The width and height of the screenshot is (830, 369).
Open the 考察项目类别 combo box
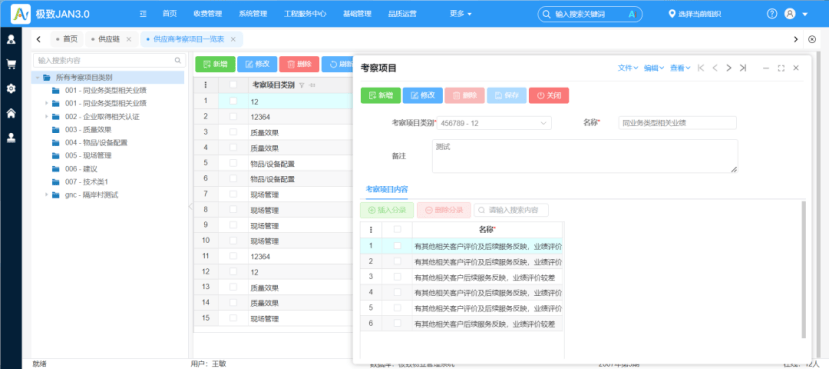click(494, 123)
